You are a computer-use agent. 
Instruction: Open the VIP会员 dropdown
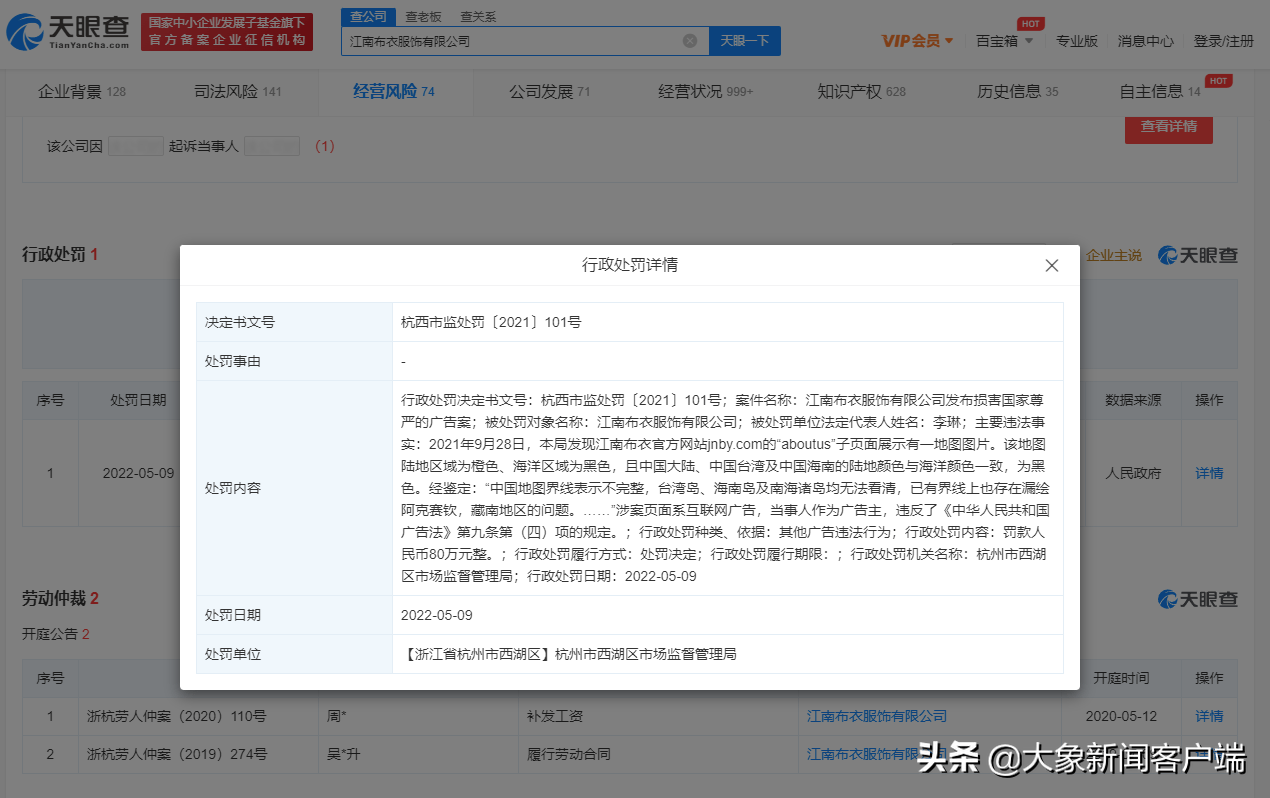point(917,41)
